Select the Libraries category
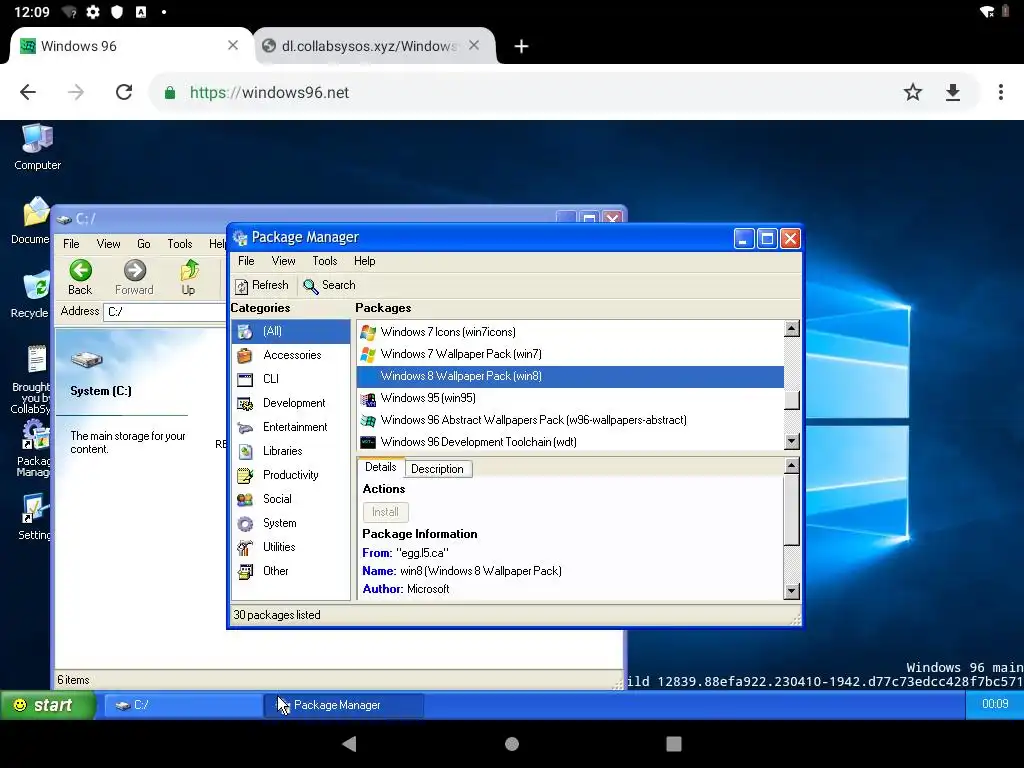This screenshot has height=768, width=1024. [291, 451]
